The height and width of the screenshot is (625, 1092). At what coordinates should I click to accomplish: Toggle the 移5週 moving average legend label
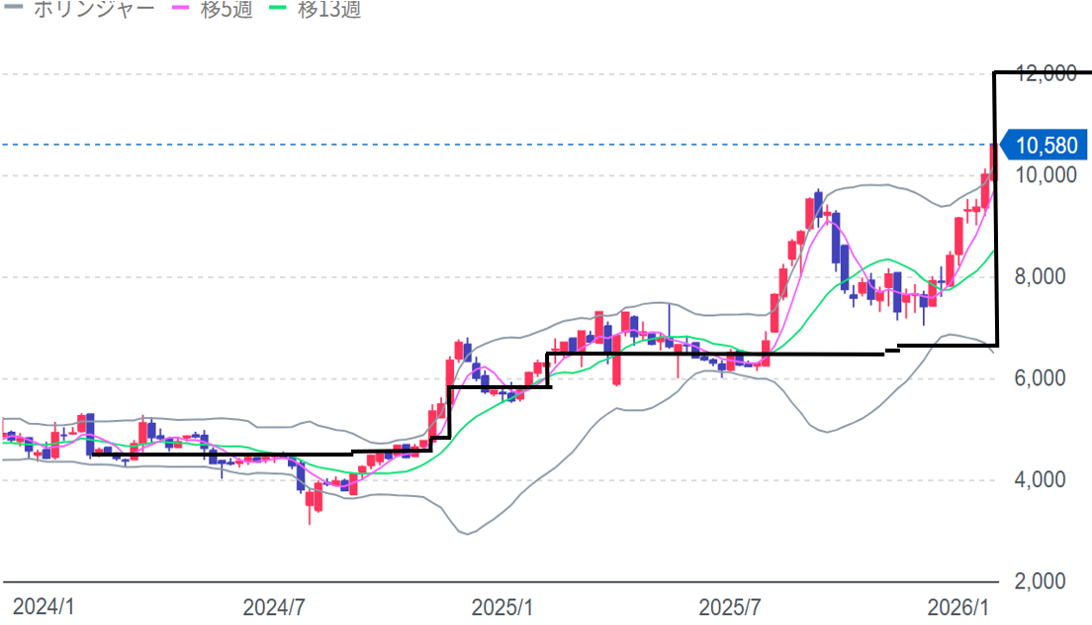pyautogui.click(x=226, y=10)
